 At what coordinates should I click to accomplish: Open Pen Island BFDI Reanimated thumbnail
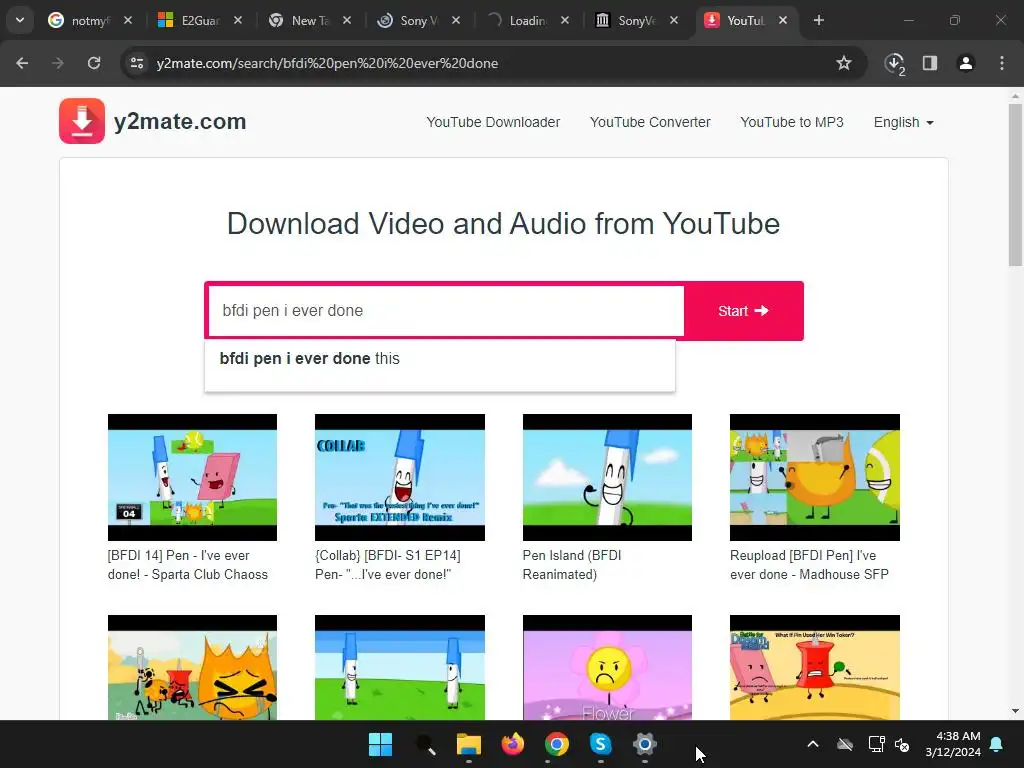coord(607,477)
